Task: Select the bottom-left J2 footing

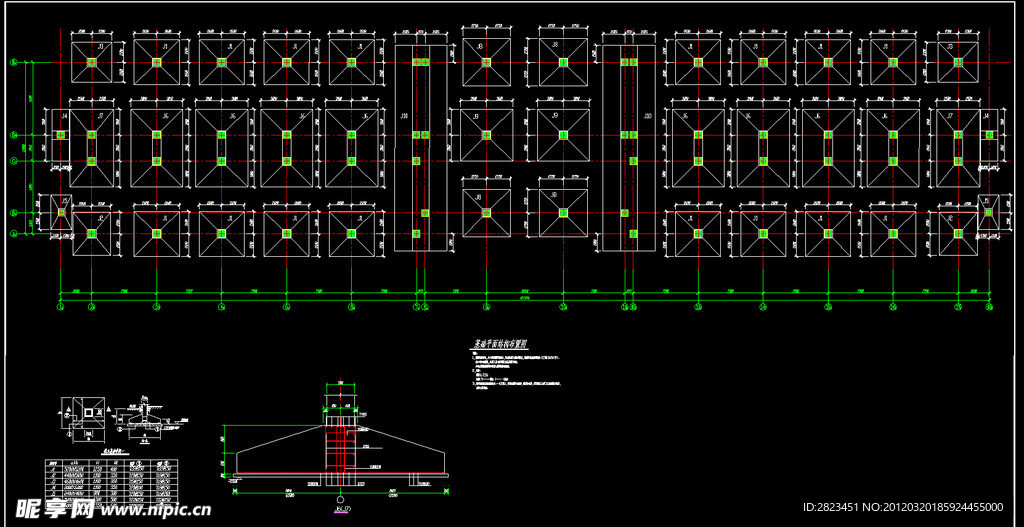Action: (92, 233)
